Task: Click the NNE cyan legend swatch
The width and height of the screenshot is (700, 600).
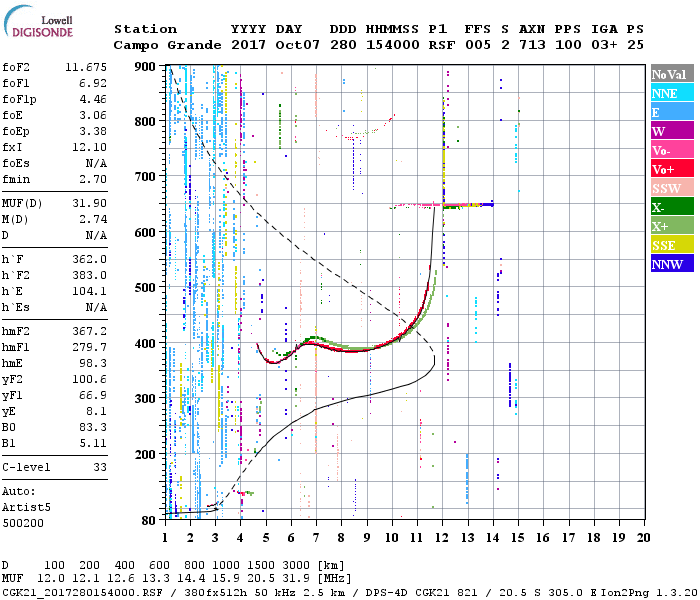Action: (x=671, y=93)
